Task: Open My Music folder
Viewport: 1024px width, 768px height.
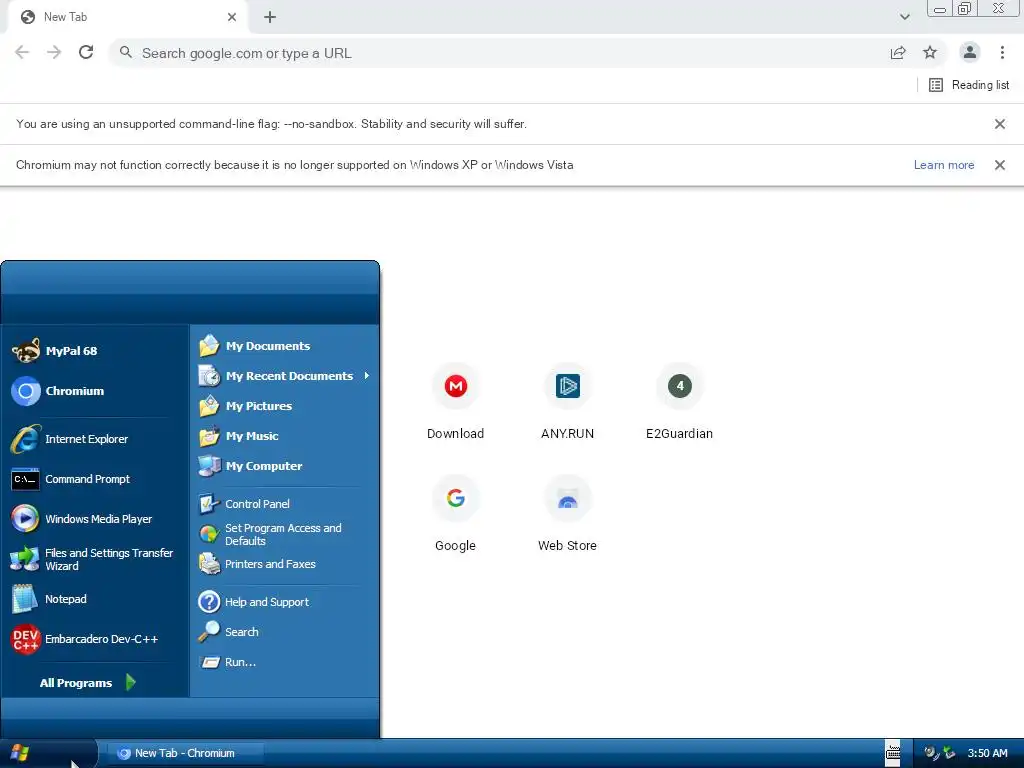Action: 285,436
